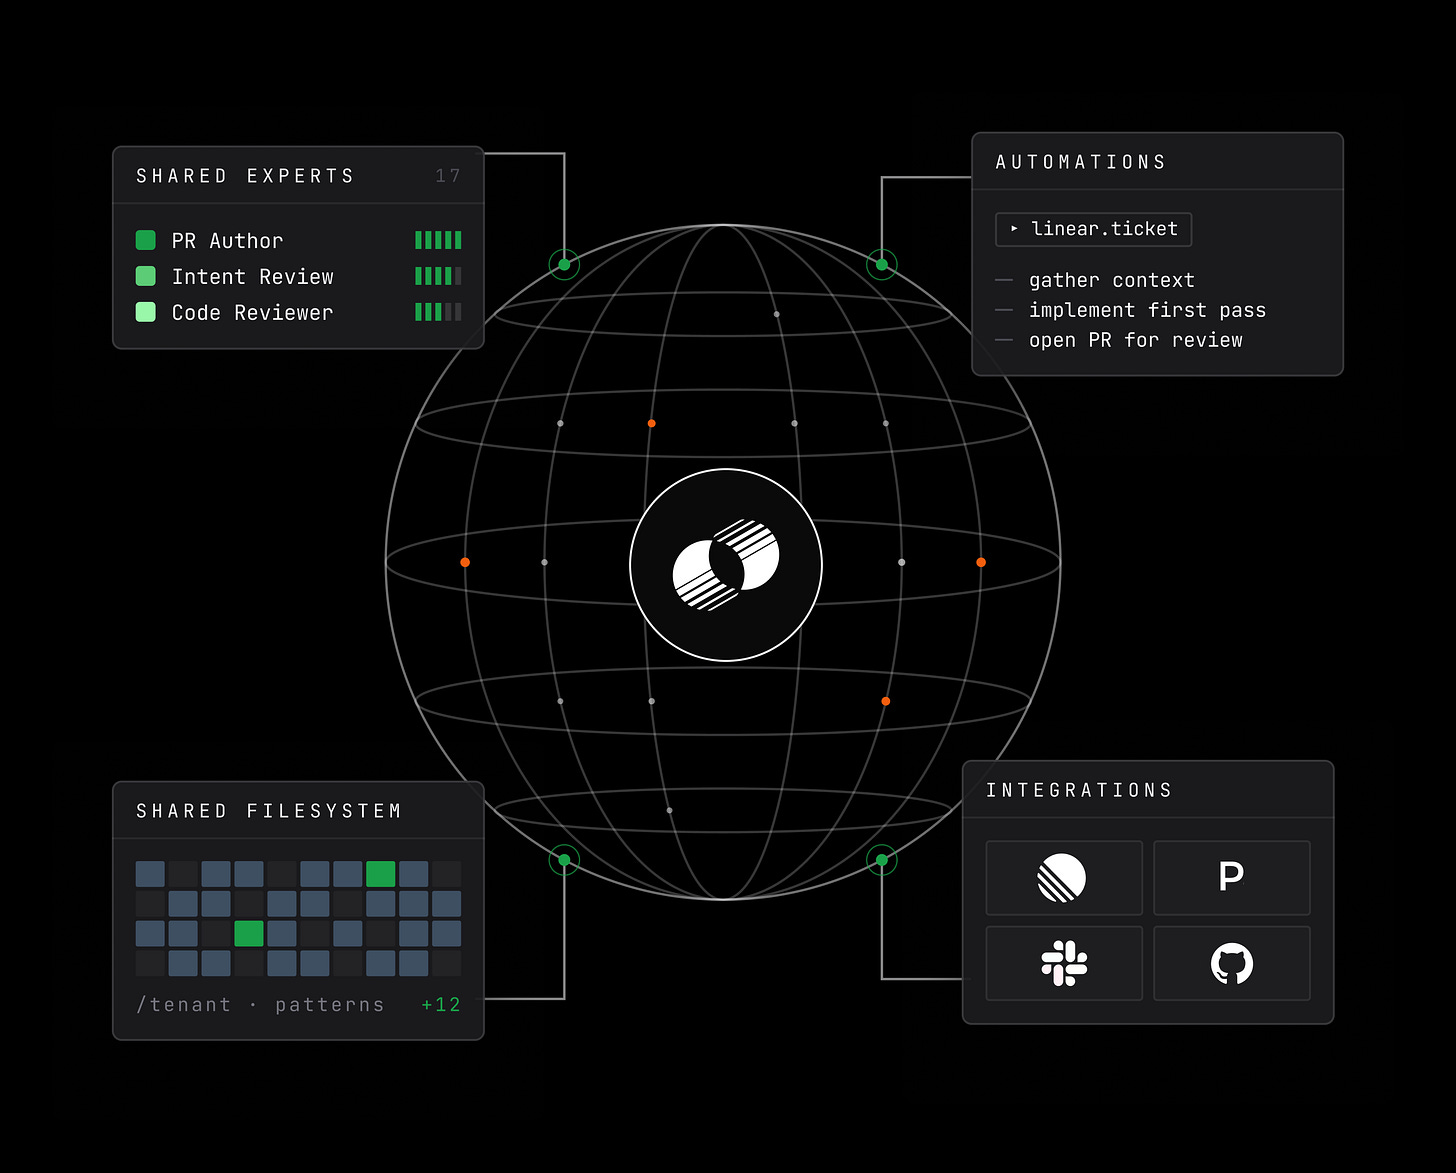Click the linear.ticket trigger chip
The height and width of the screenshot is (1173, 1456).
coord(1094,229)
